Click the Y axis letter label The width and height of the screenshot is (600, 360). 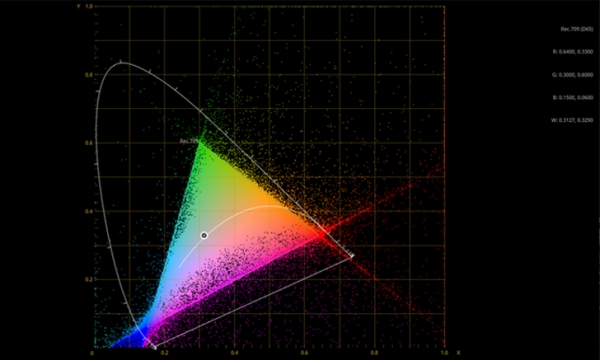tap(78, 7)
